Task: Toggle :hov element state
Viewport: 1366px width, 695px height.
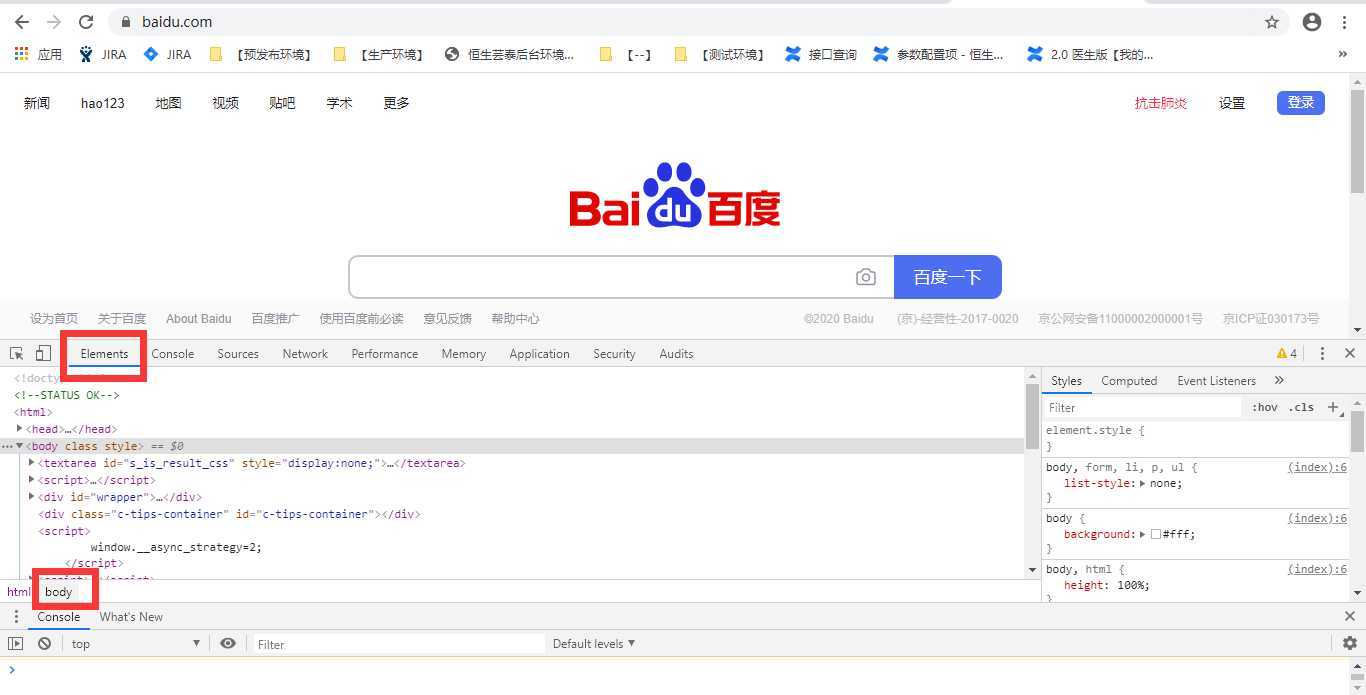Action: (1265, 407)
